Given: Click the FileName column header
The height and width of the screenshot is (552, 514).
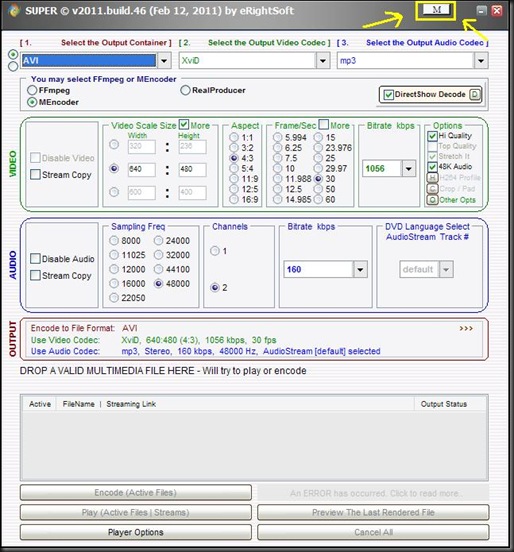Looking at the screenshot, I should (79, 404).
